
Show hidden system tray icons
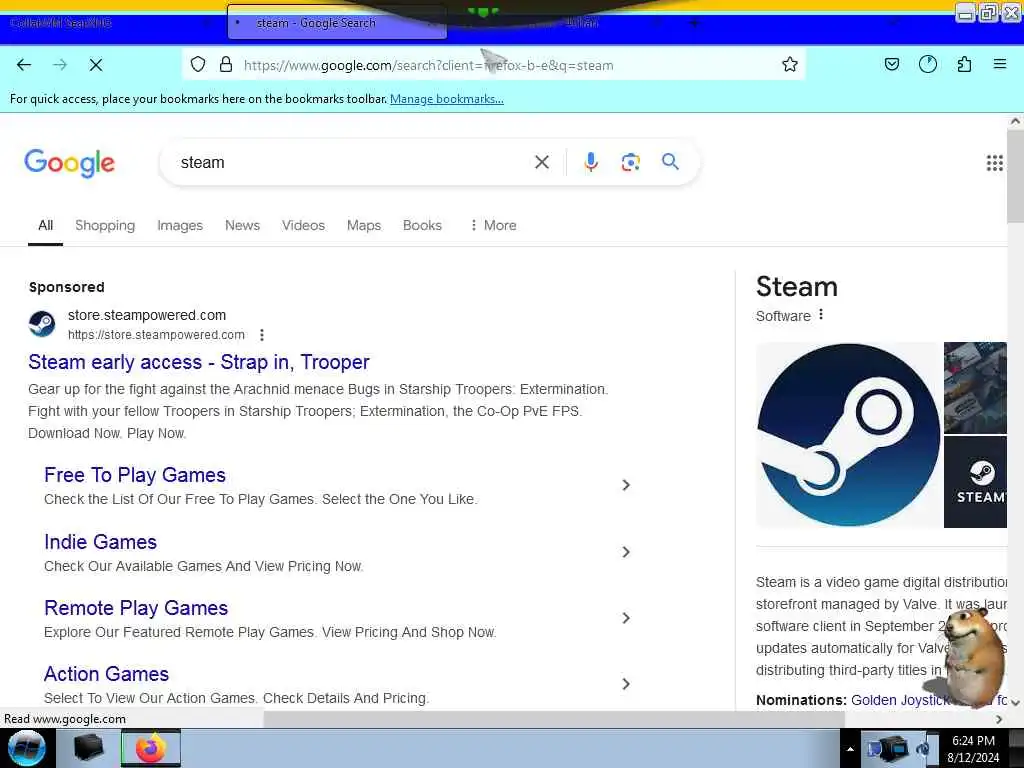850,749
